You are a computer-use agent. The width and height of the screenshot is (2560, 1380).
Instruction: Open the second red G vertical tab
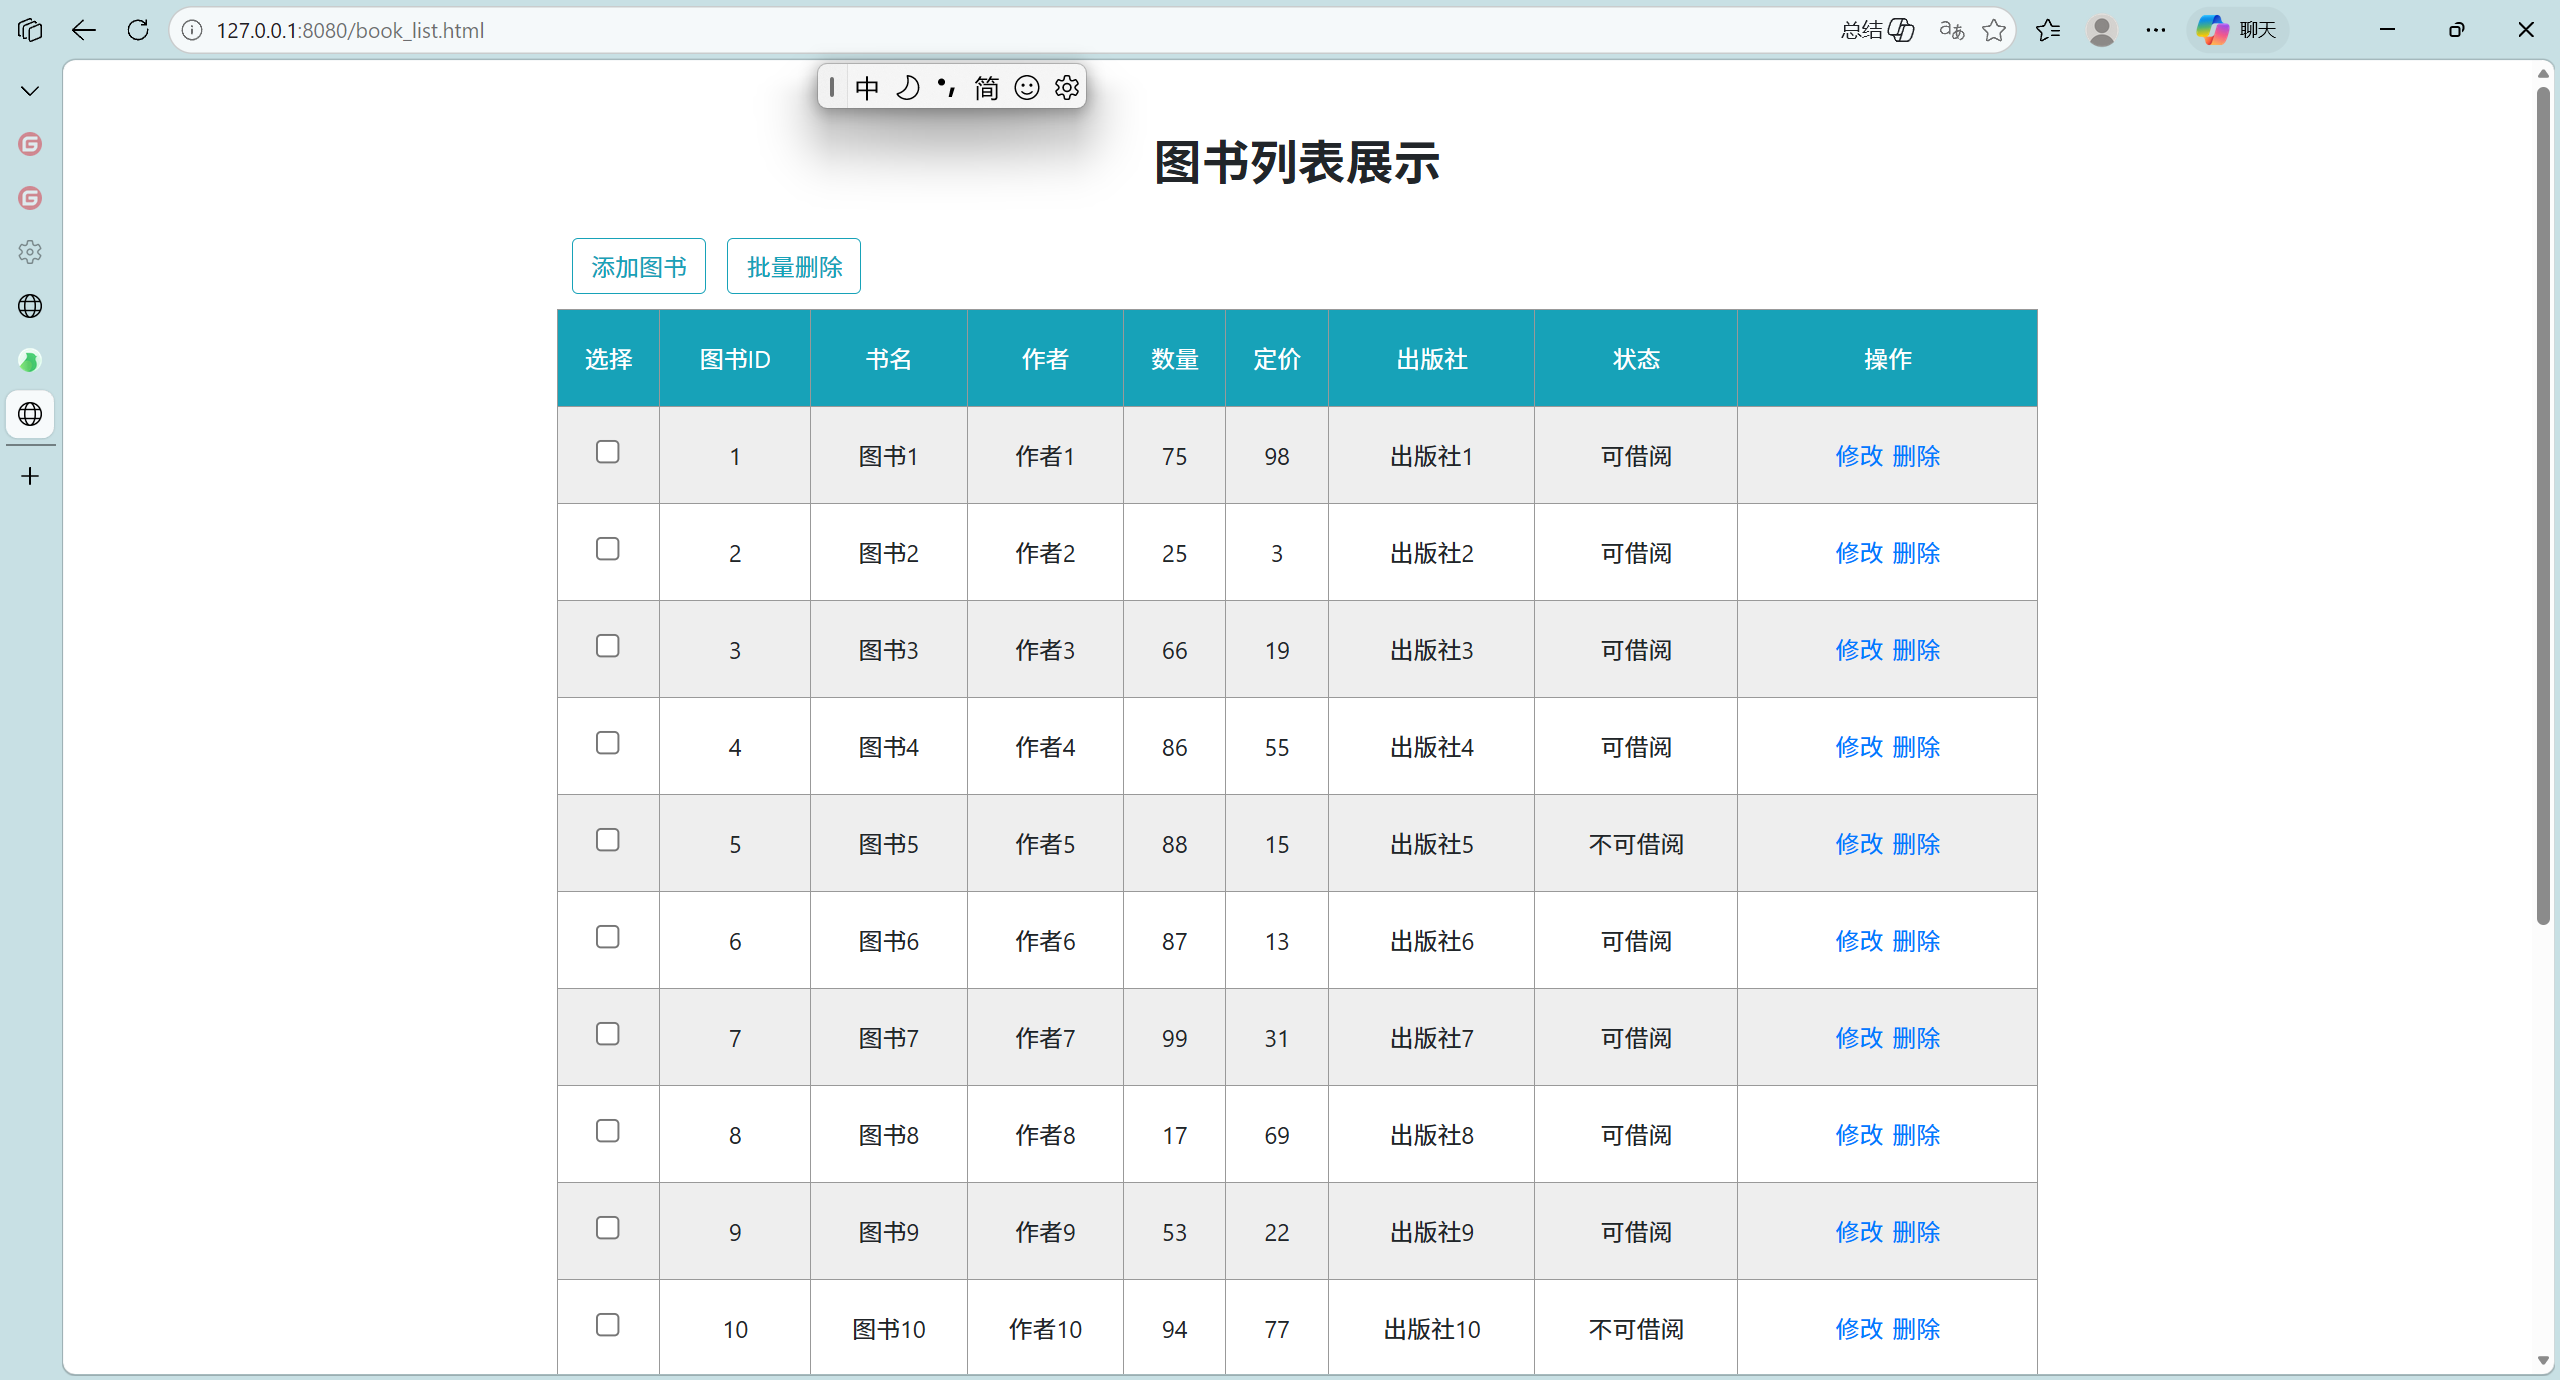coord(30,198)
